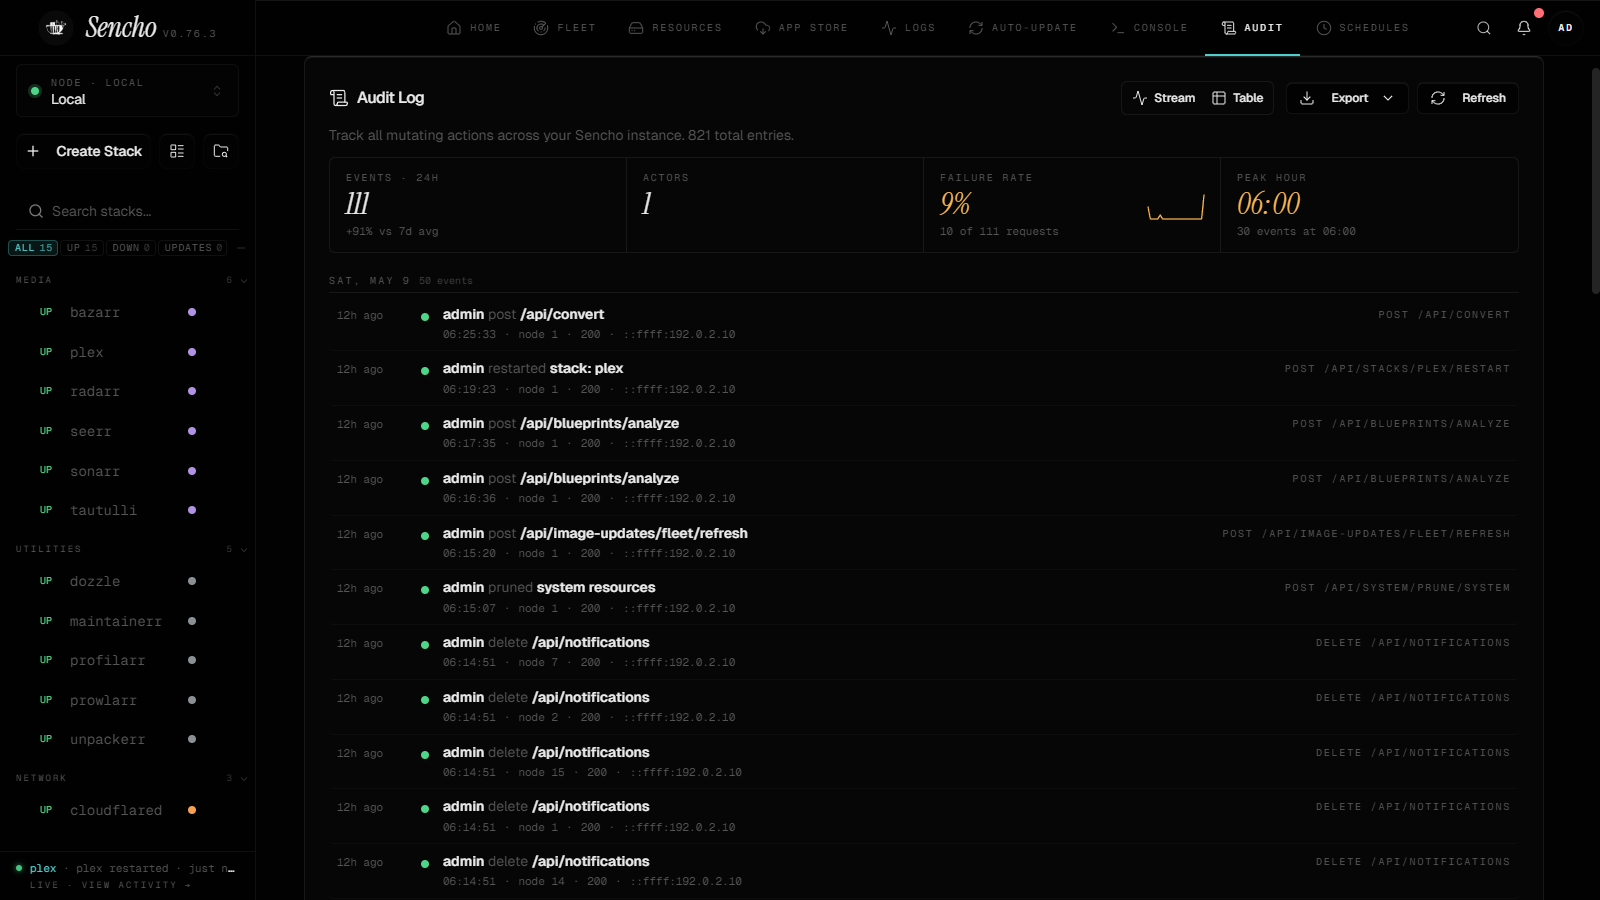Switch to Stream view
This screenshot has width=1600, height=900.
pos(1164,98)
